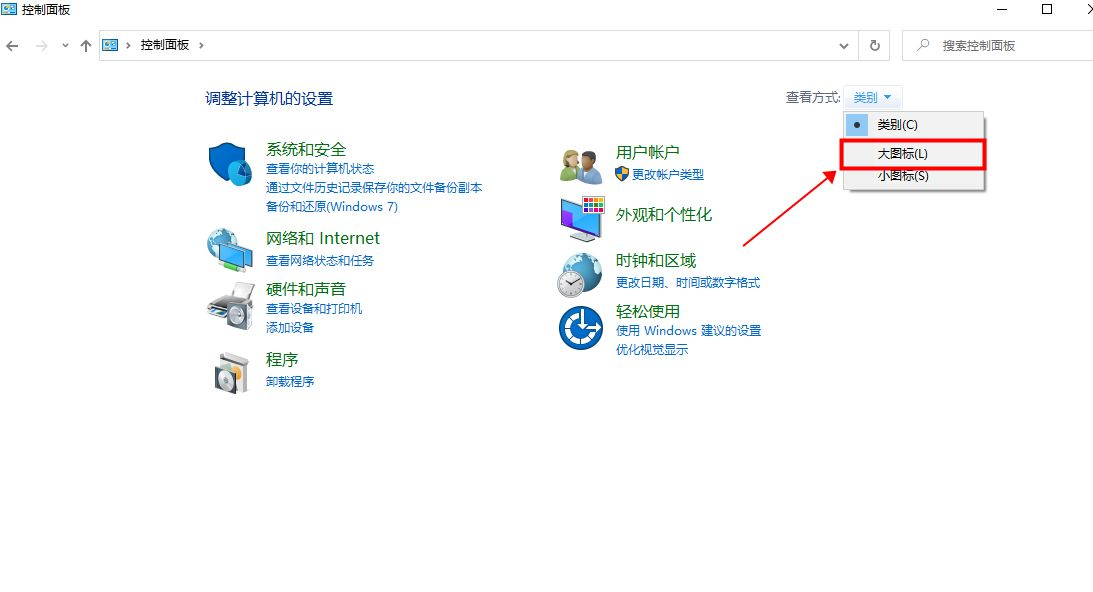Select 小图标(S) view option
1093x592 pixels.
click(x=914, y=176)
